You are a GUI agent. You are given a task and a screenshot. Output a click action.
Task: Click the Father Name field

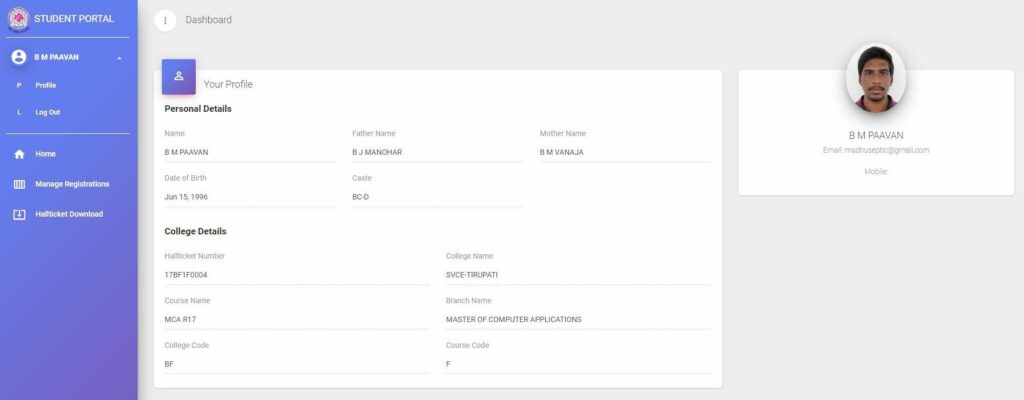click(x=437, y=152)
